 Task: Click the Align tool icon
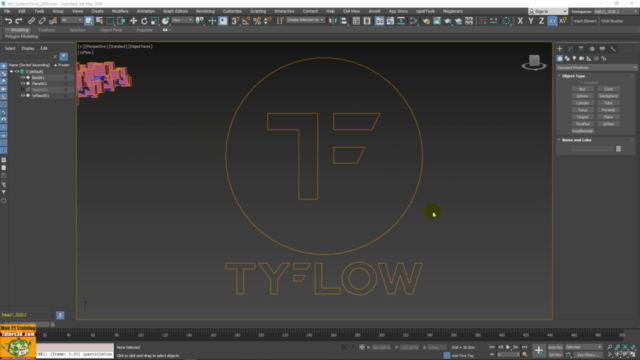click(x=344, y=21)
